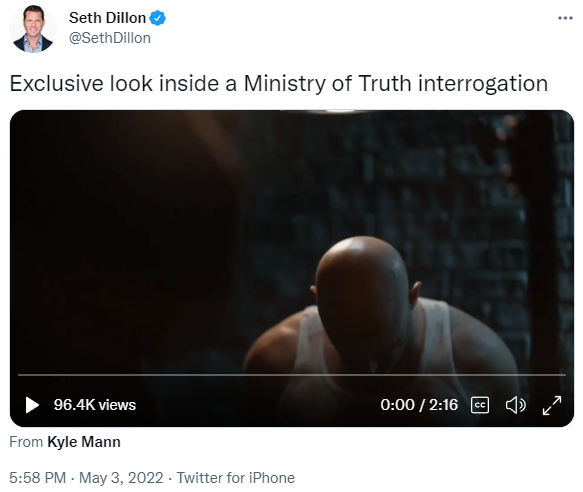583x492 pixels.
Task: Open Seth Dillon's profile picture
Action: click(33, 29)
